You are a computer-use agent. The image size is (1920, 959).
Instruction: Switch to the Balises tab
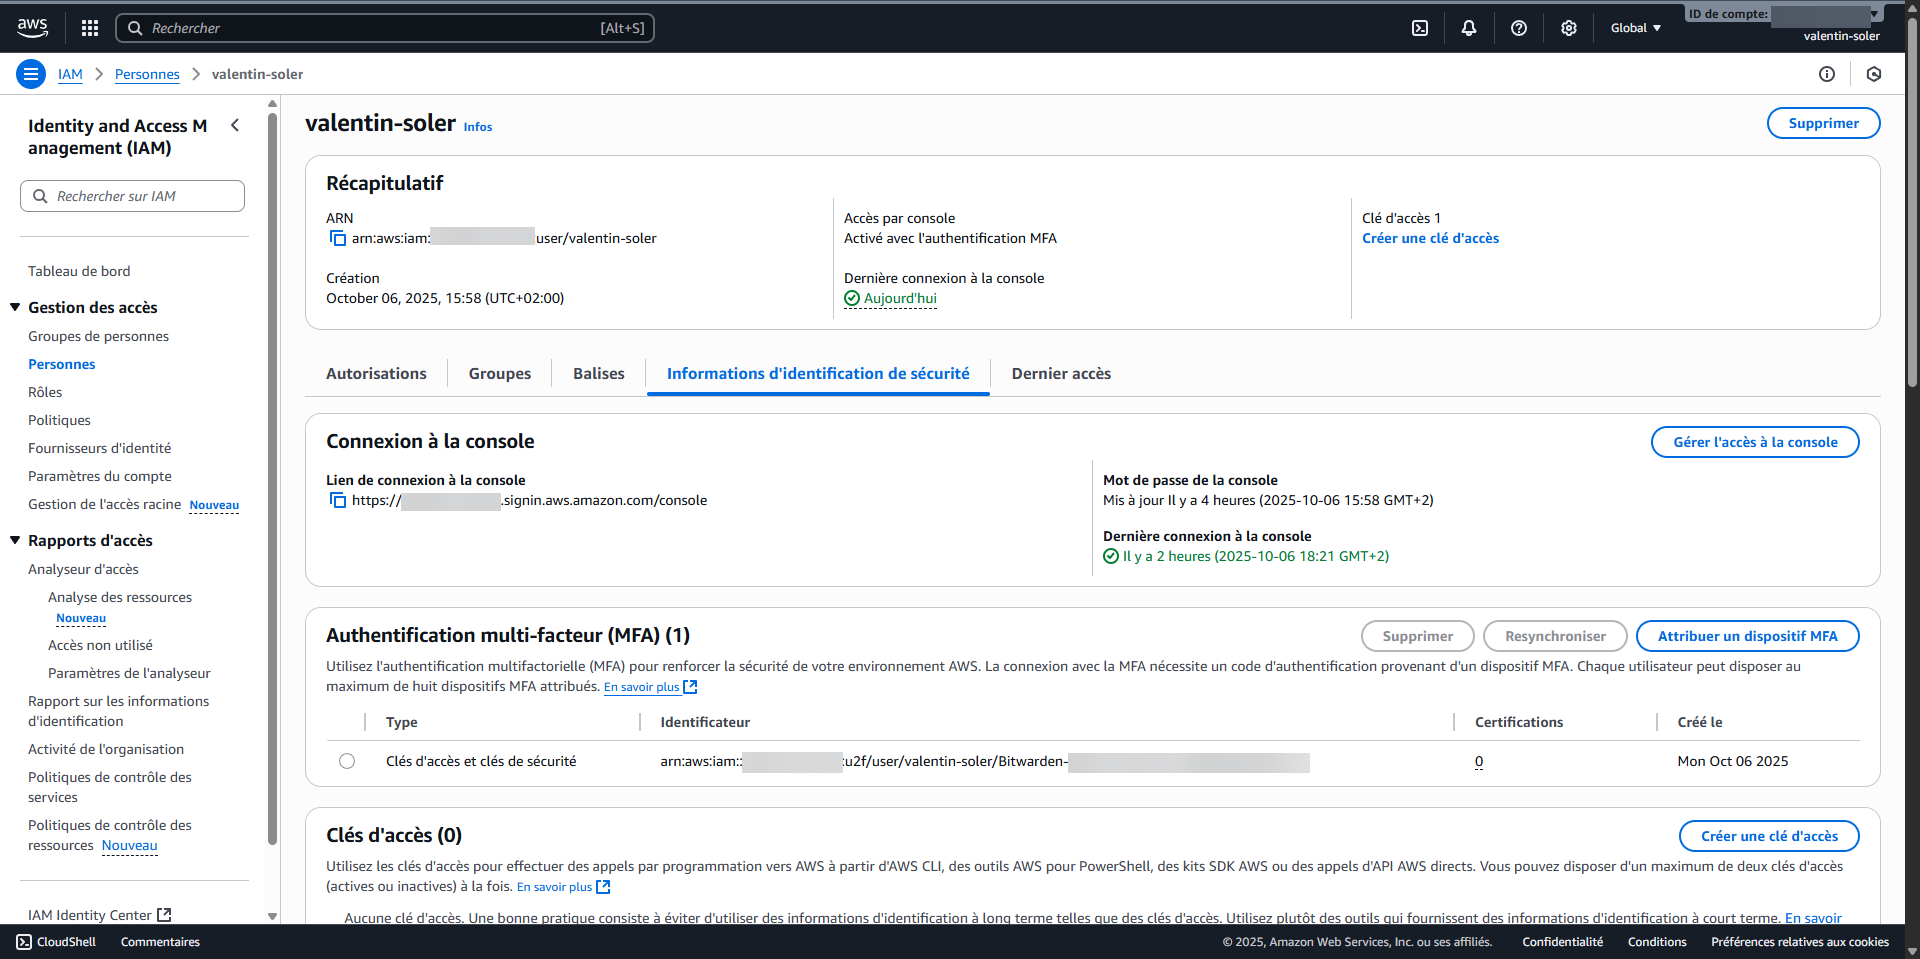click(598, 373)
